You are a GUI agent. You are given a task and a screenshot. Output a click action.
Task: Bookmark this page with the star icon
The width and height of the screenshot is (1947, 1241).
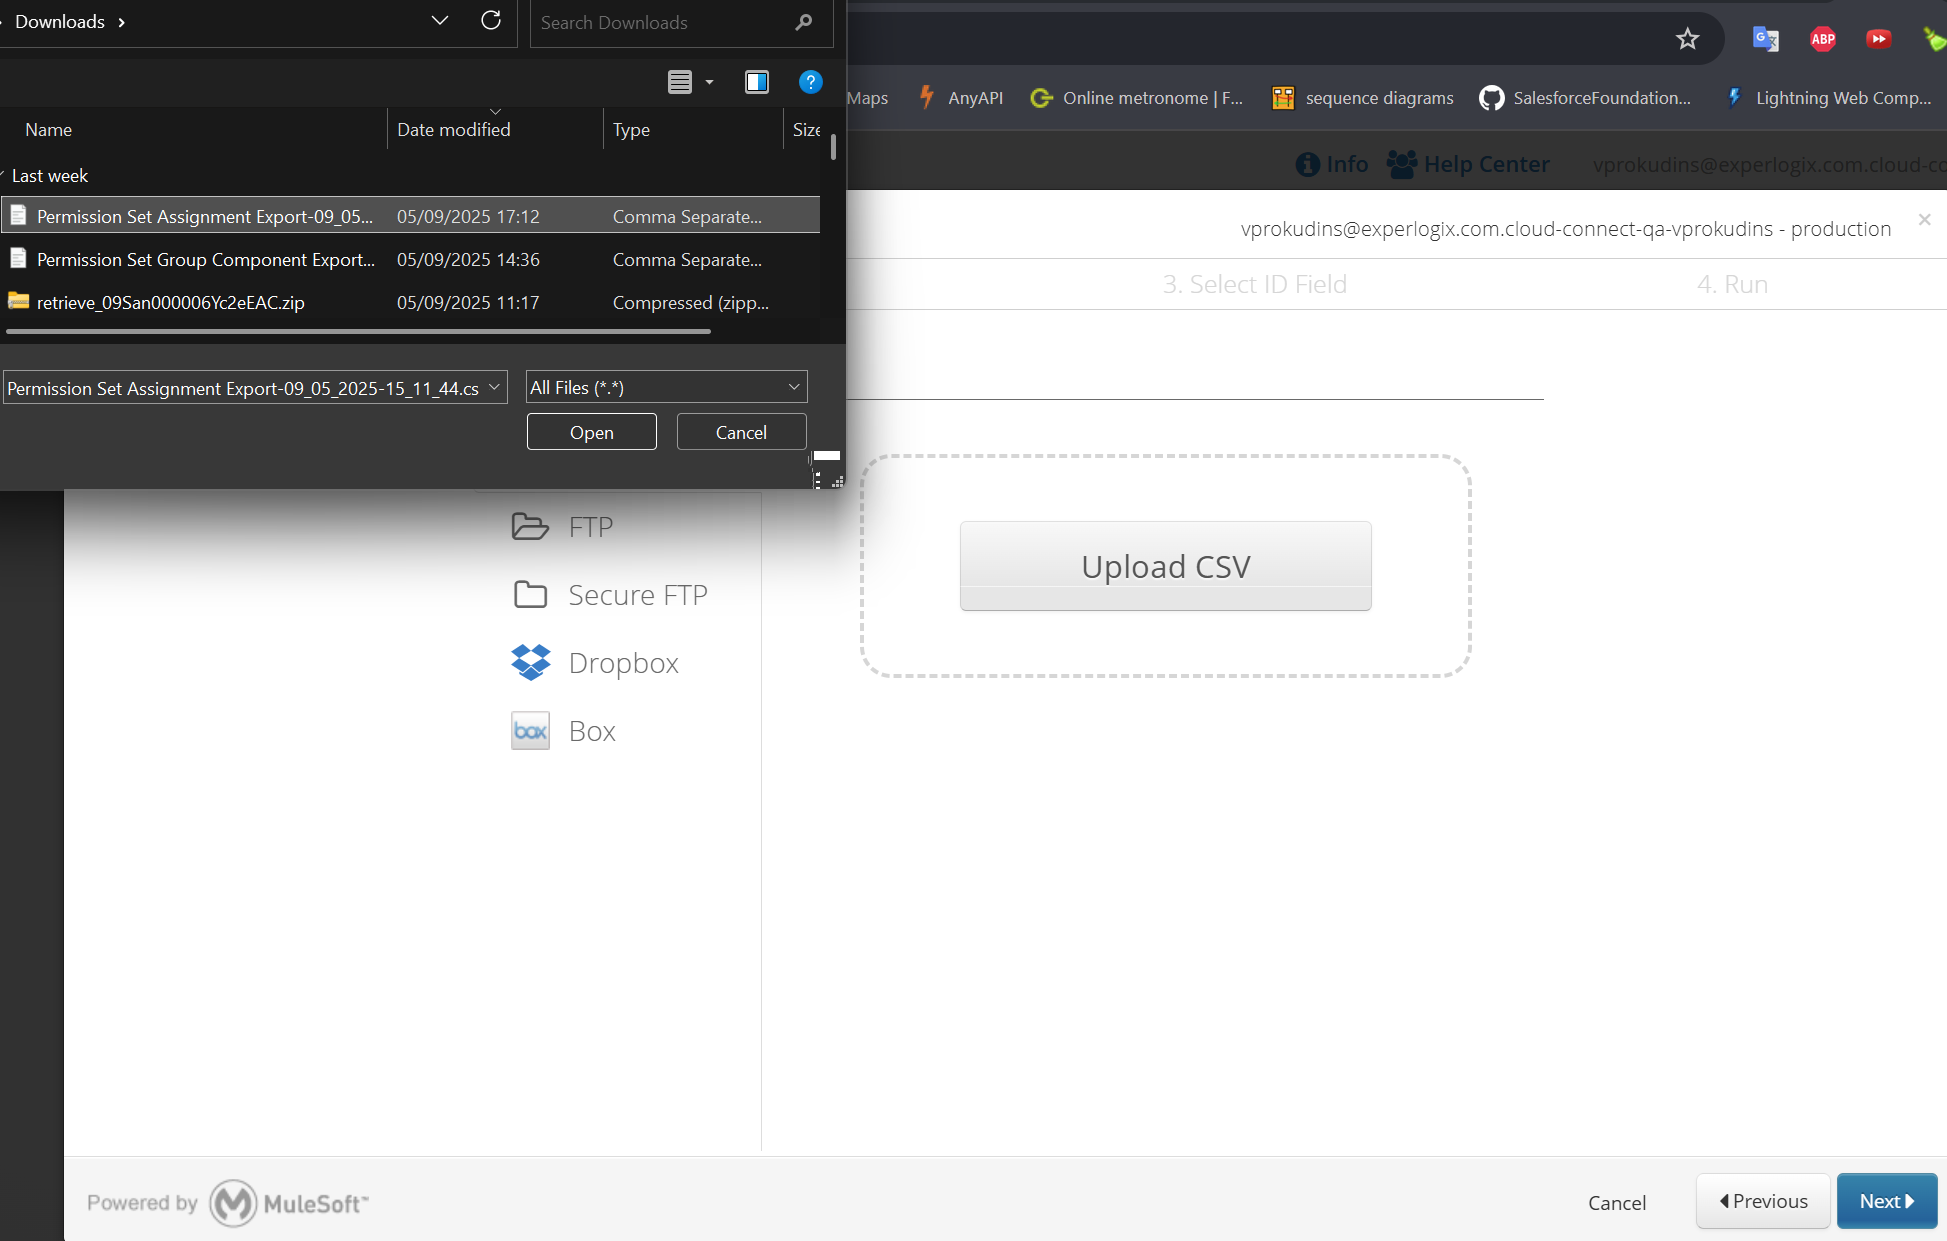[1688, 39]
